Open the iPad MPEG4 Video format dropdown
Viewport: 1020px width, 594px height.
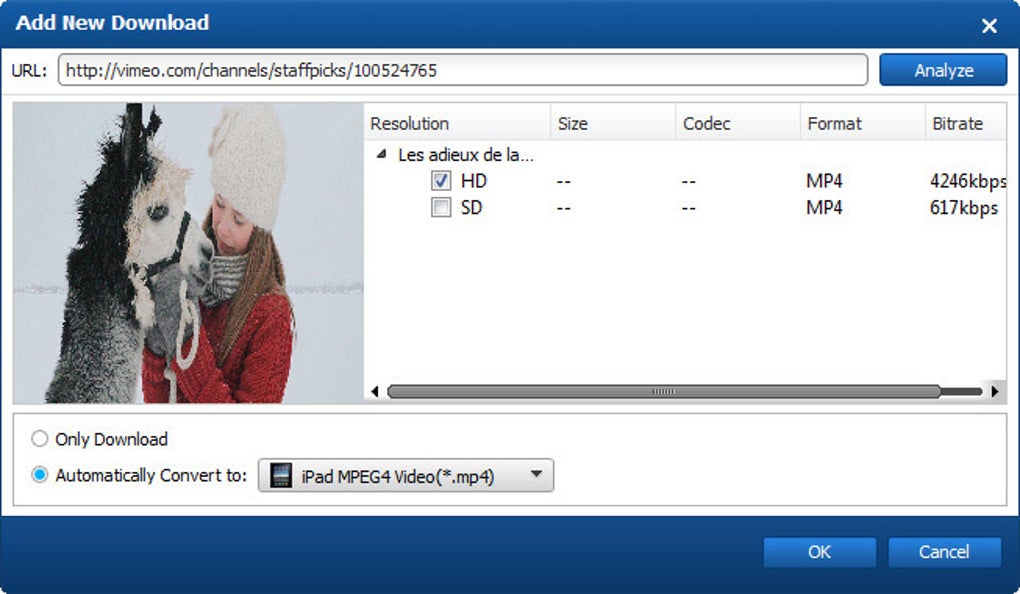[406, 476]
